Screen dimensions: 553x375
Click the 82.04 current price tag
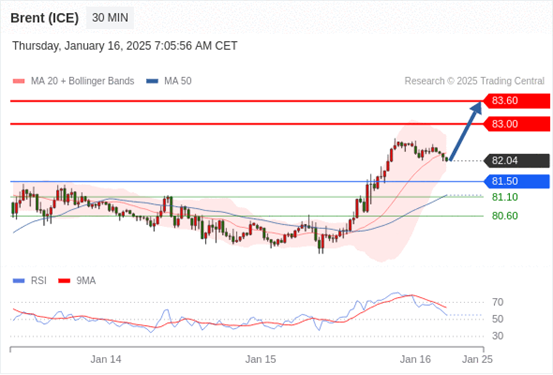click(x=516, y=161)
